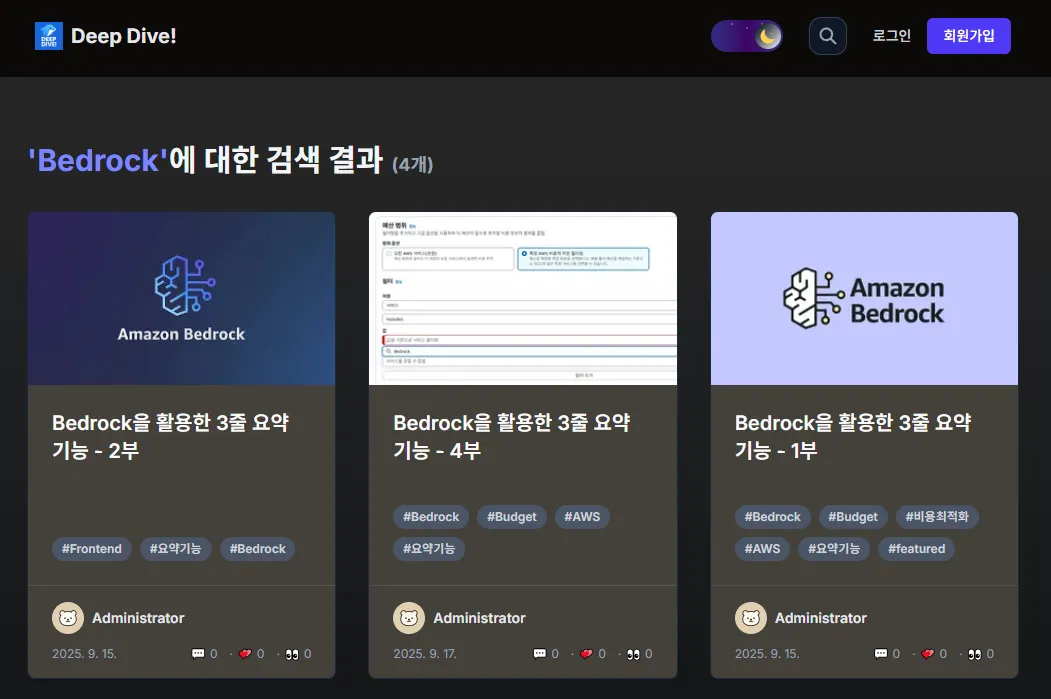Click Administrator avatar on the 1부 card
This screenshot has height=699, width=1051.
coord(751,618)
